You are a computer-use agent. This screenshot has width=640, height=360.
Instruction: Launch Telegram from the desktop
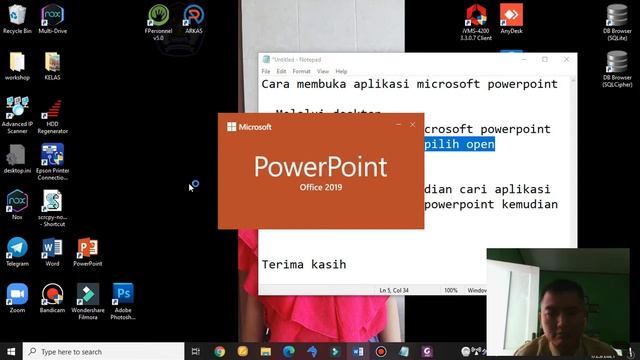[x=17, y=252]
